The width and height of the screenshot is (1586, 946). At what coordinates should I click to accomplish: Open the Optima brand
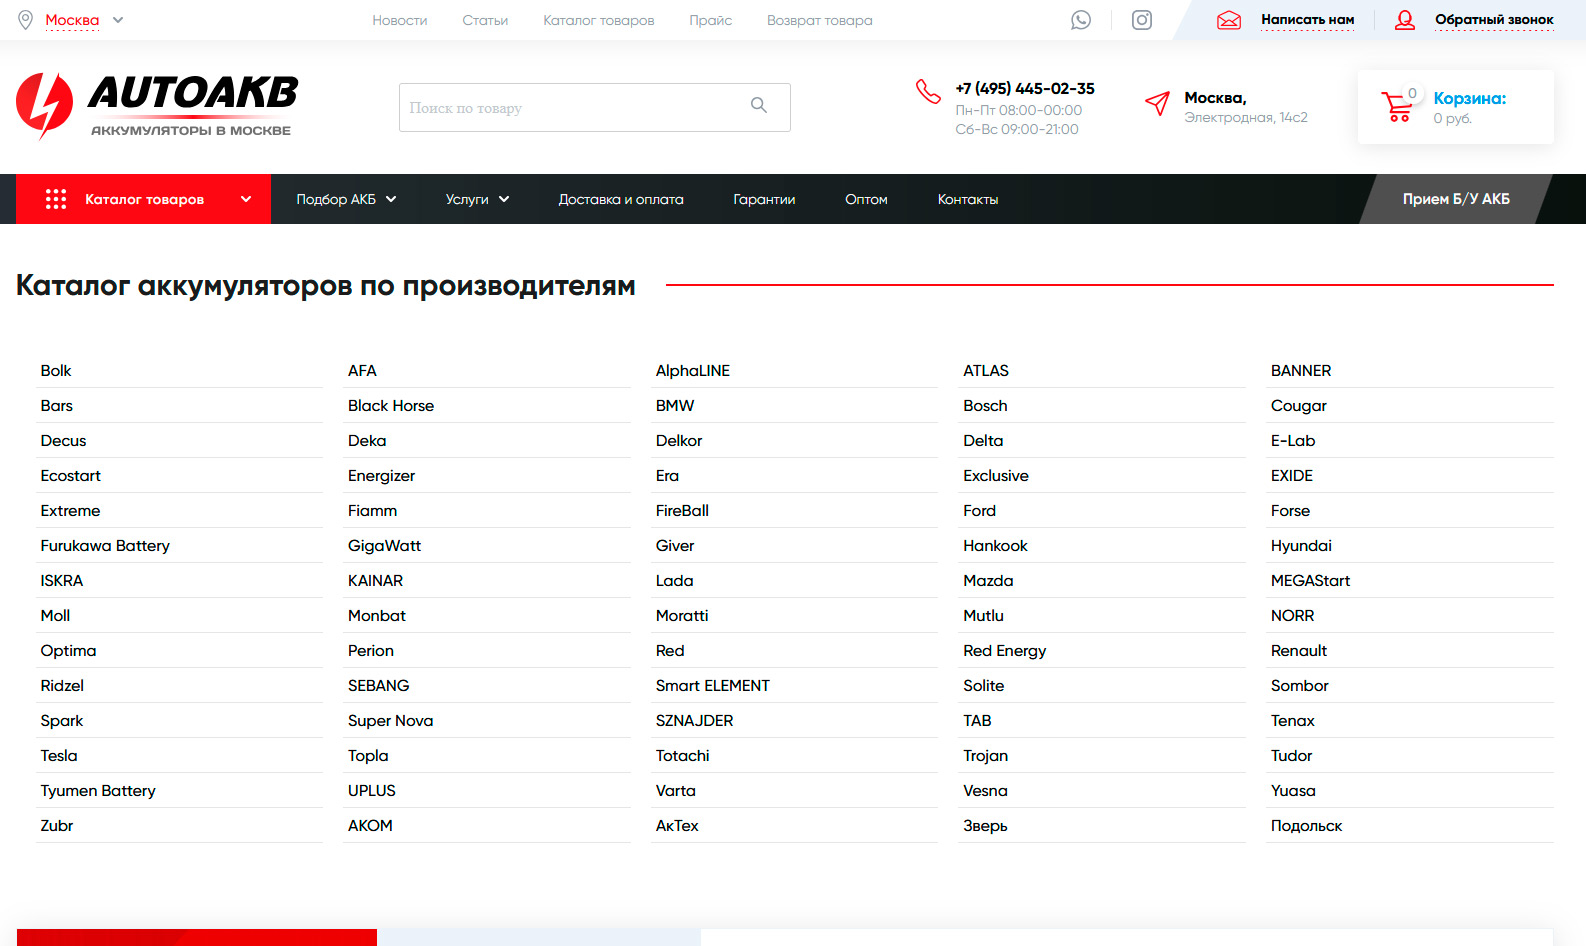pos(68,650)
